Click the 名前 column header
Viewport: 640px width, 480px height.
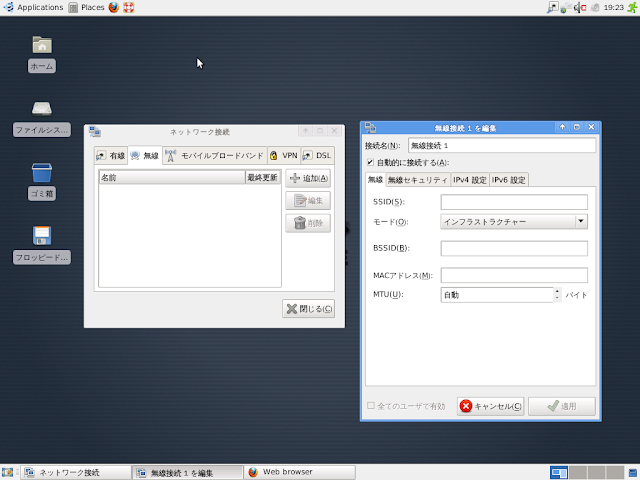click(x=172, y=178)
